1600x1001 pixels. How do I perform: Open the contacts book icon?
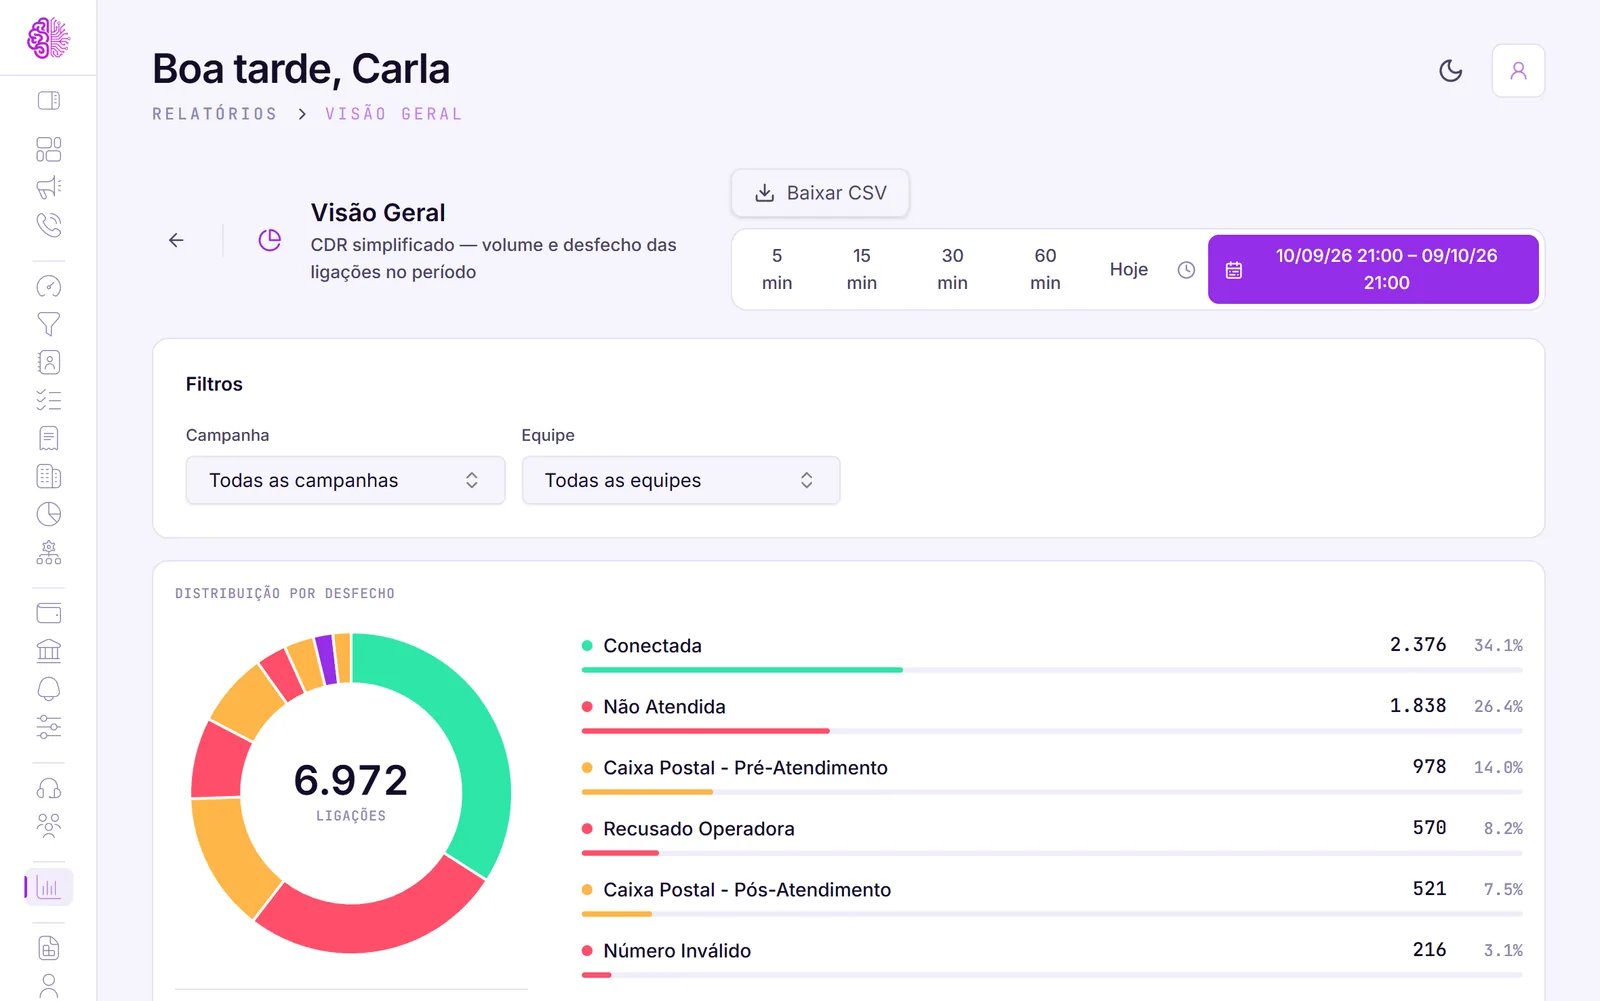click(x=48, y=362)
